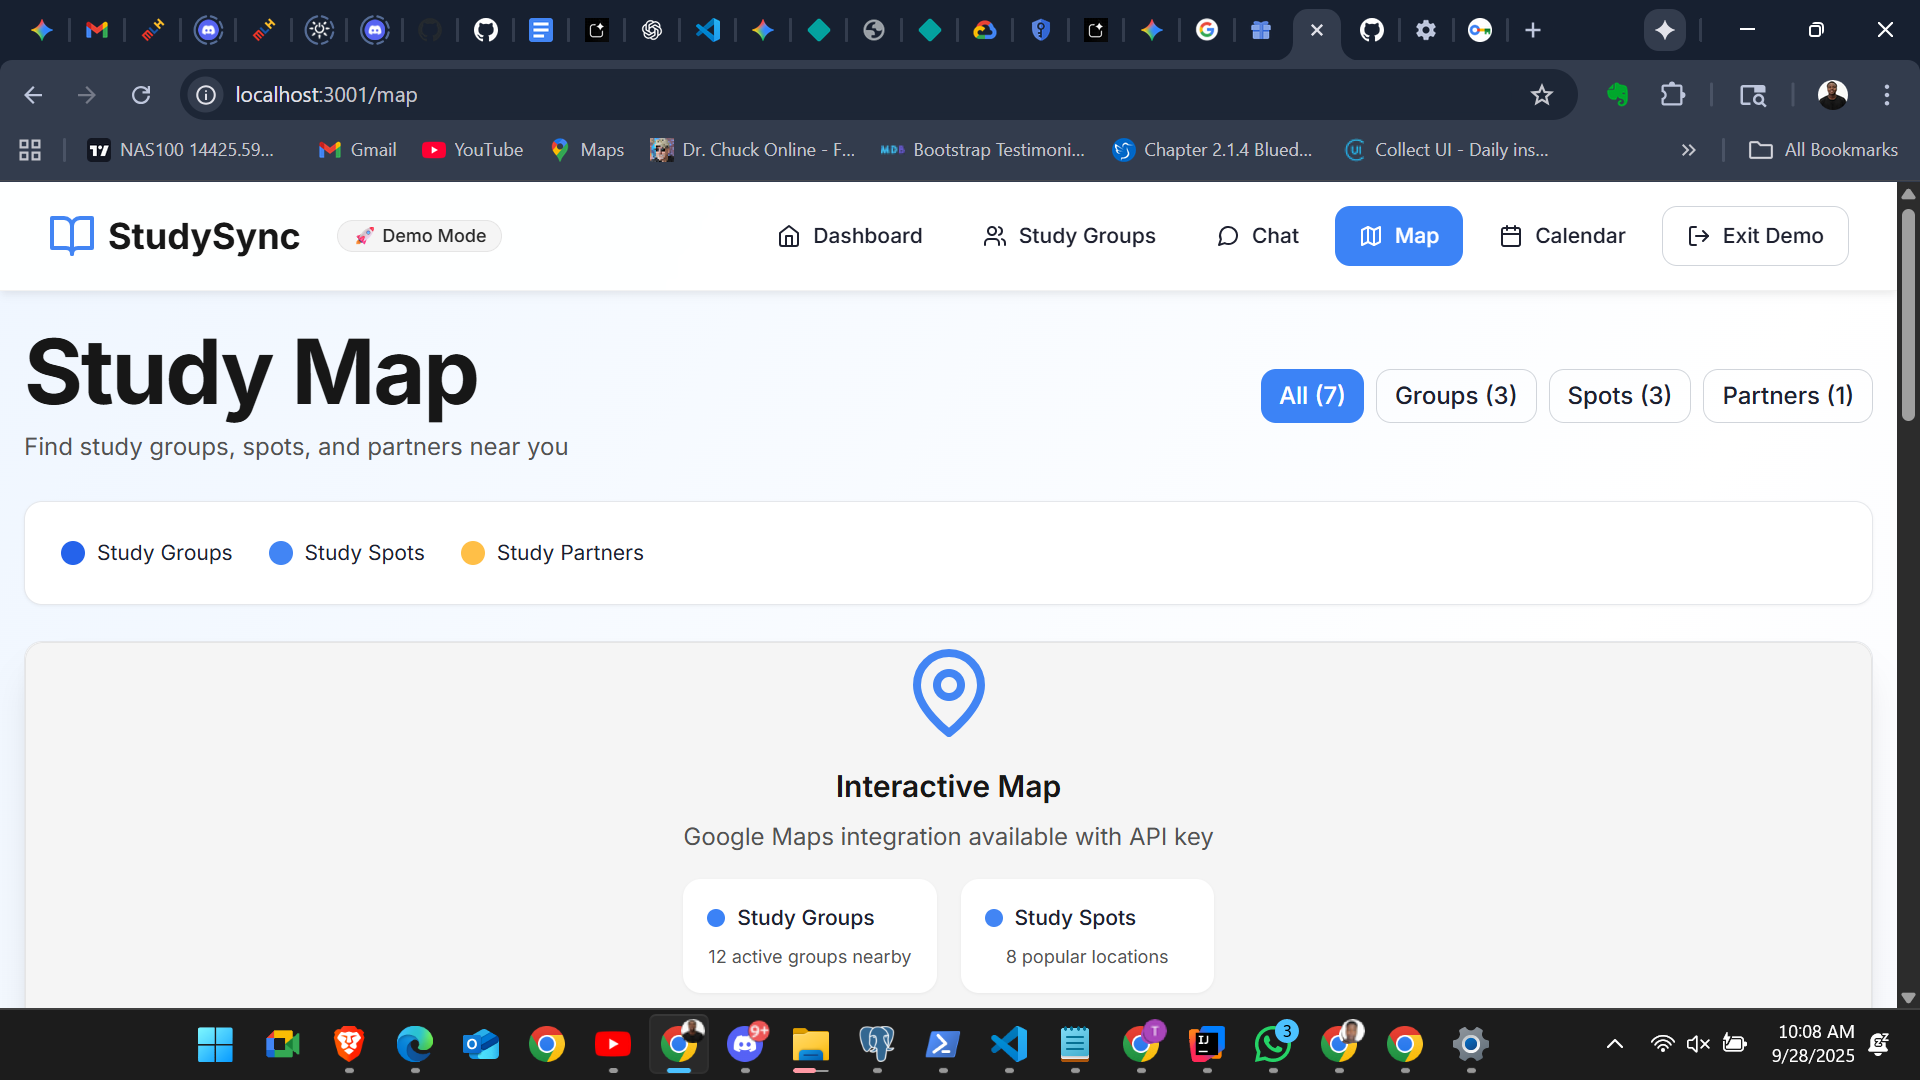Open the Calendar nav item
1920x1080 pixels.
coord(1562,236)
